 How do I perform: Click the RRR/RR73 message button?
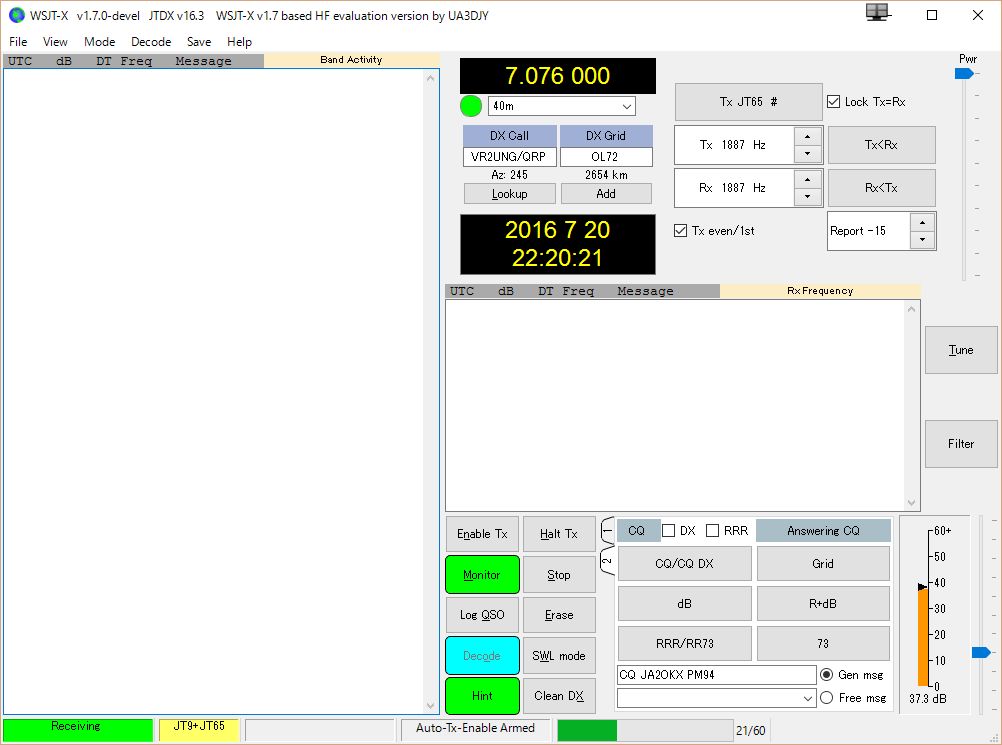(684, 643)
